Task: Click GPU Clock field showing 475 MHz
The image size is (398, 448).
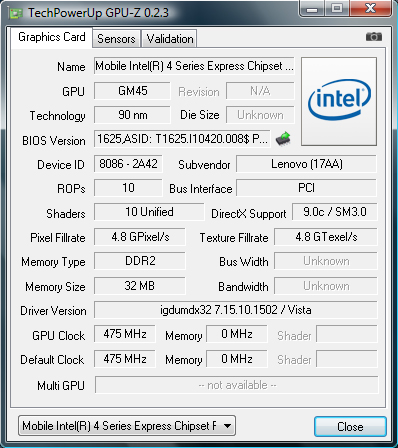Action: [x=125, y=334]
